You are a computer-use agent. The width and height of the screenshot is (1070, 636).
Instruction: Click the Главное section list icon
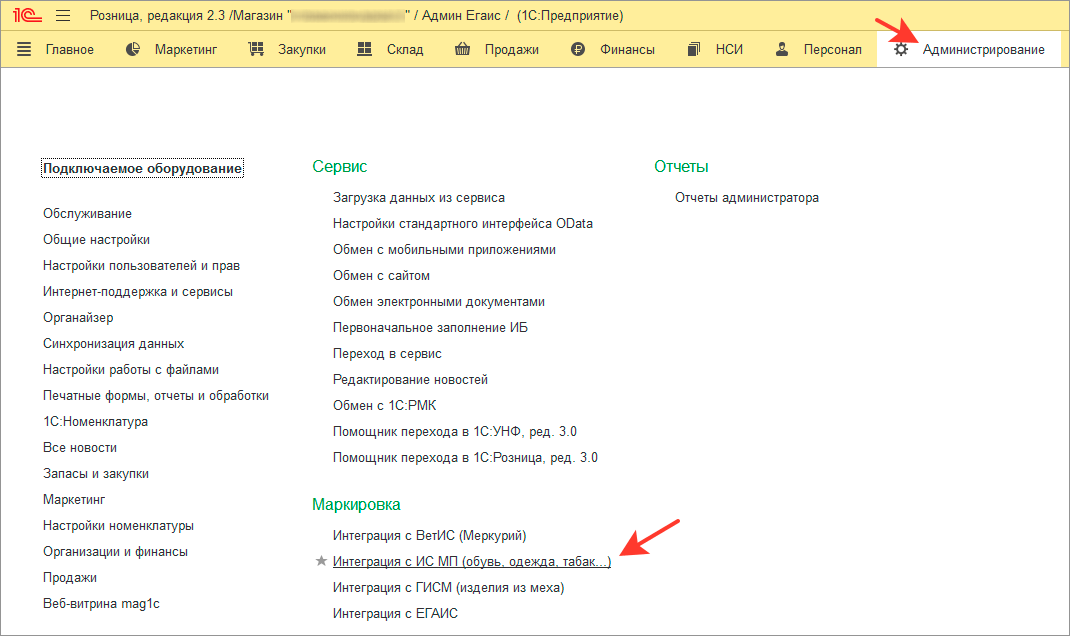point(24,49)
